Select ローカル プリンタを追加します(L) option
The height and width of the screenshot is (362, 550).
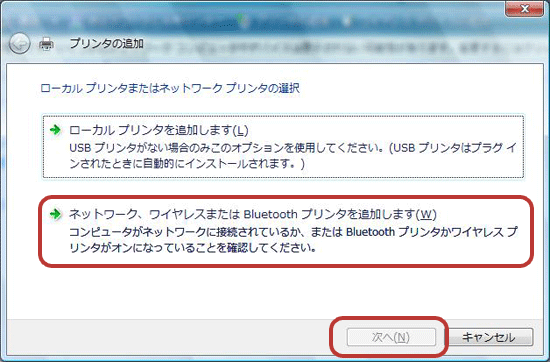tap(283, 146)
